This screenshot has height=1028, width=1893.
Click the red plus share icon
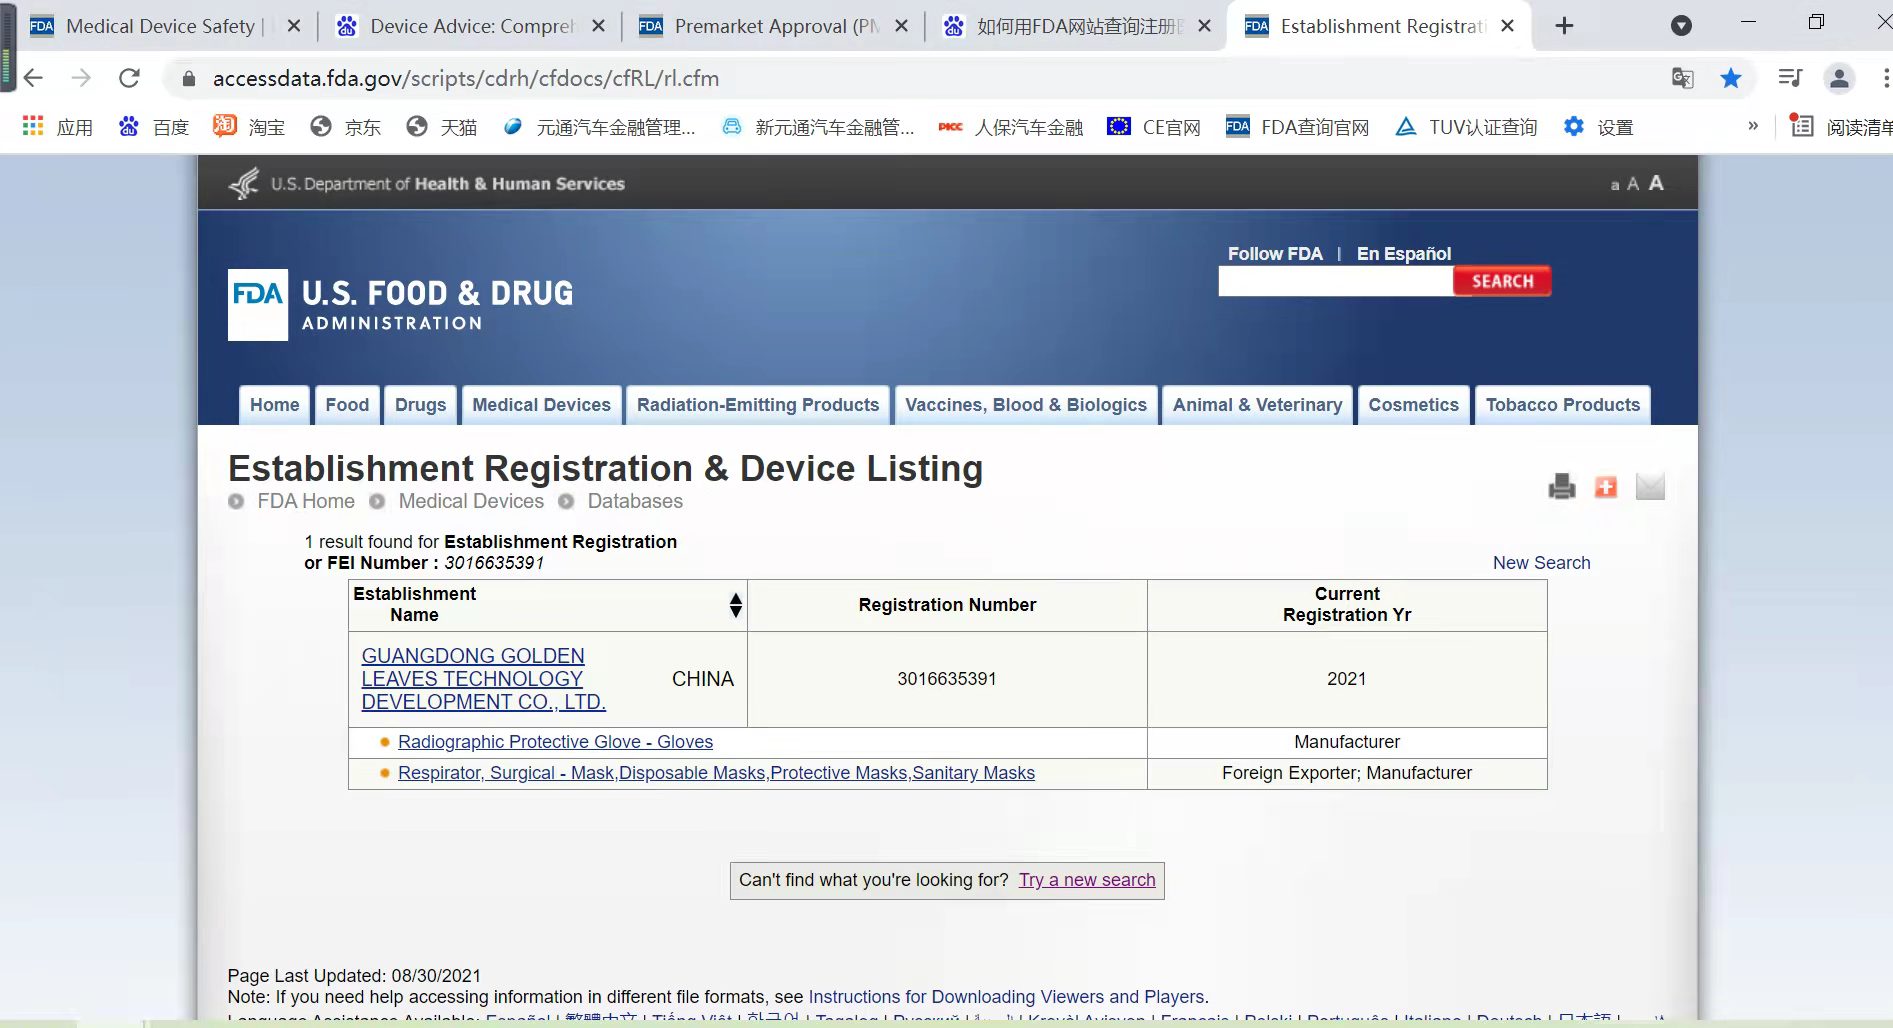point(1606,487)
